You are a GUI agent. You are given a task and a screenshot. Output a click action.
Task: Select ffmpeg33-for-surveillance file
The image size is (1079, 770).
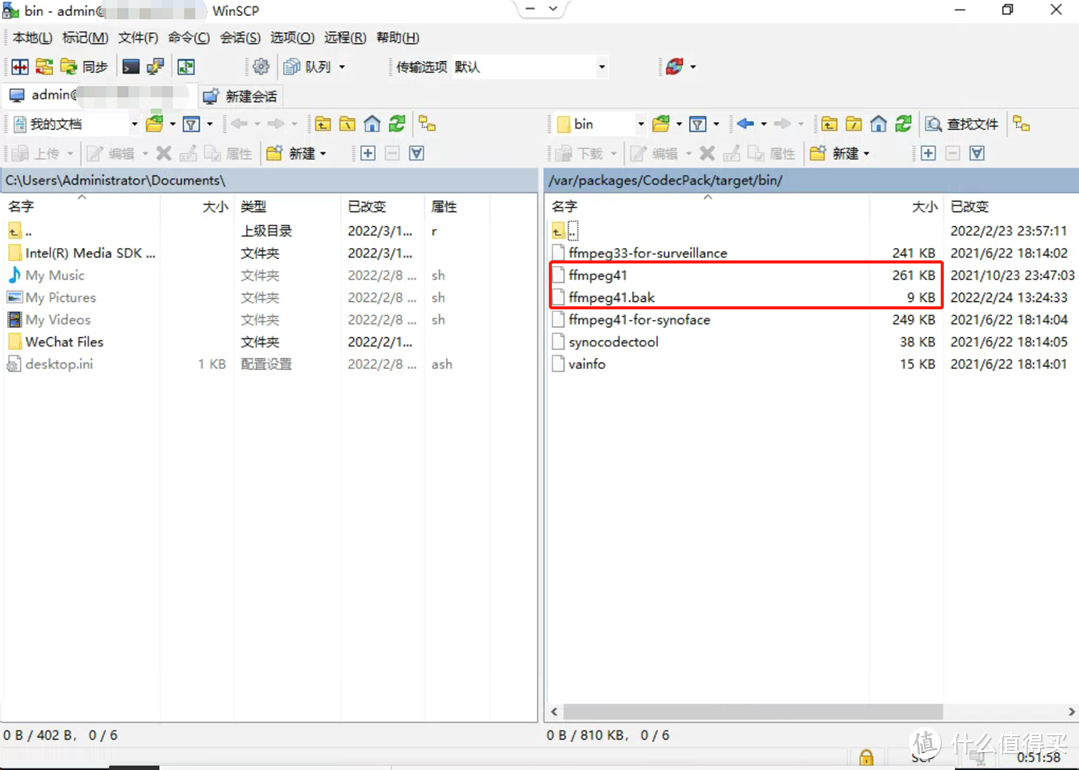648,253
